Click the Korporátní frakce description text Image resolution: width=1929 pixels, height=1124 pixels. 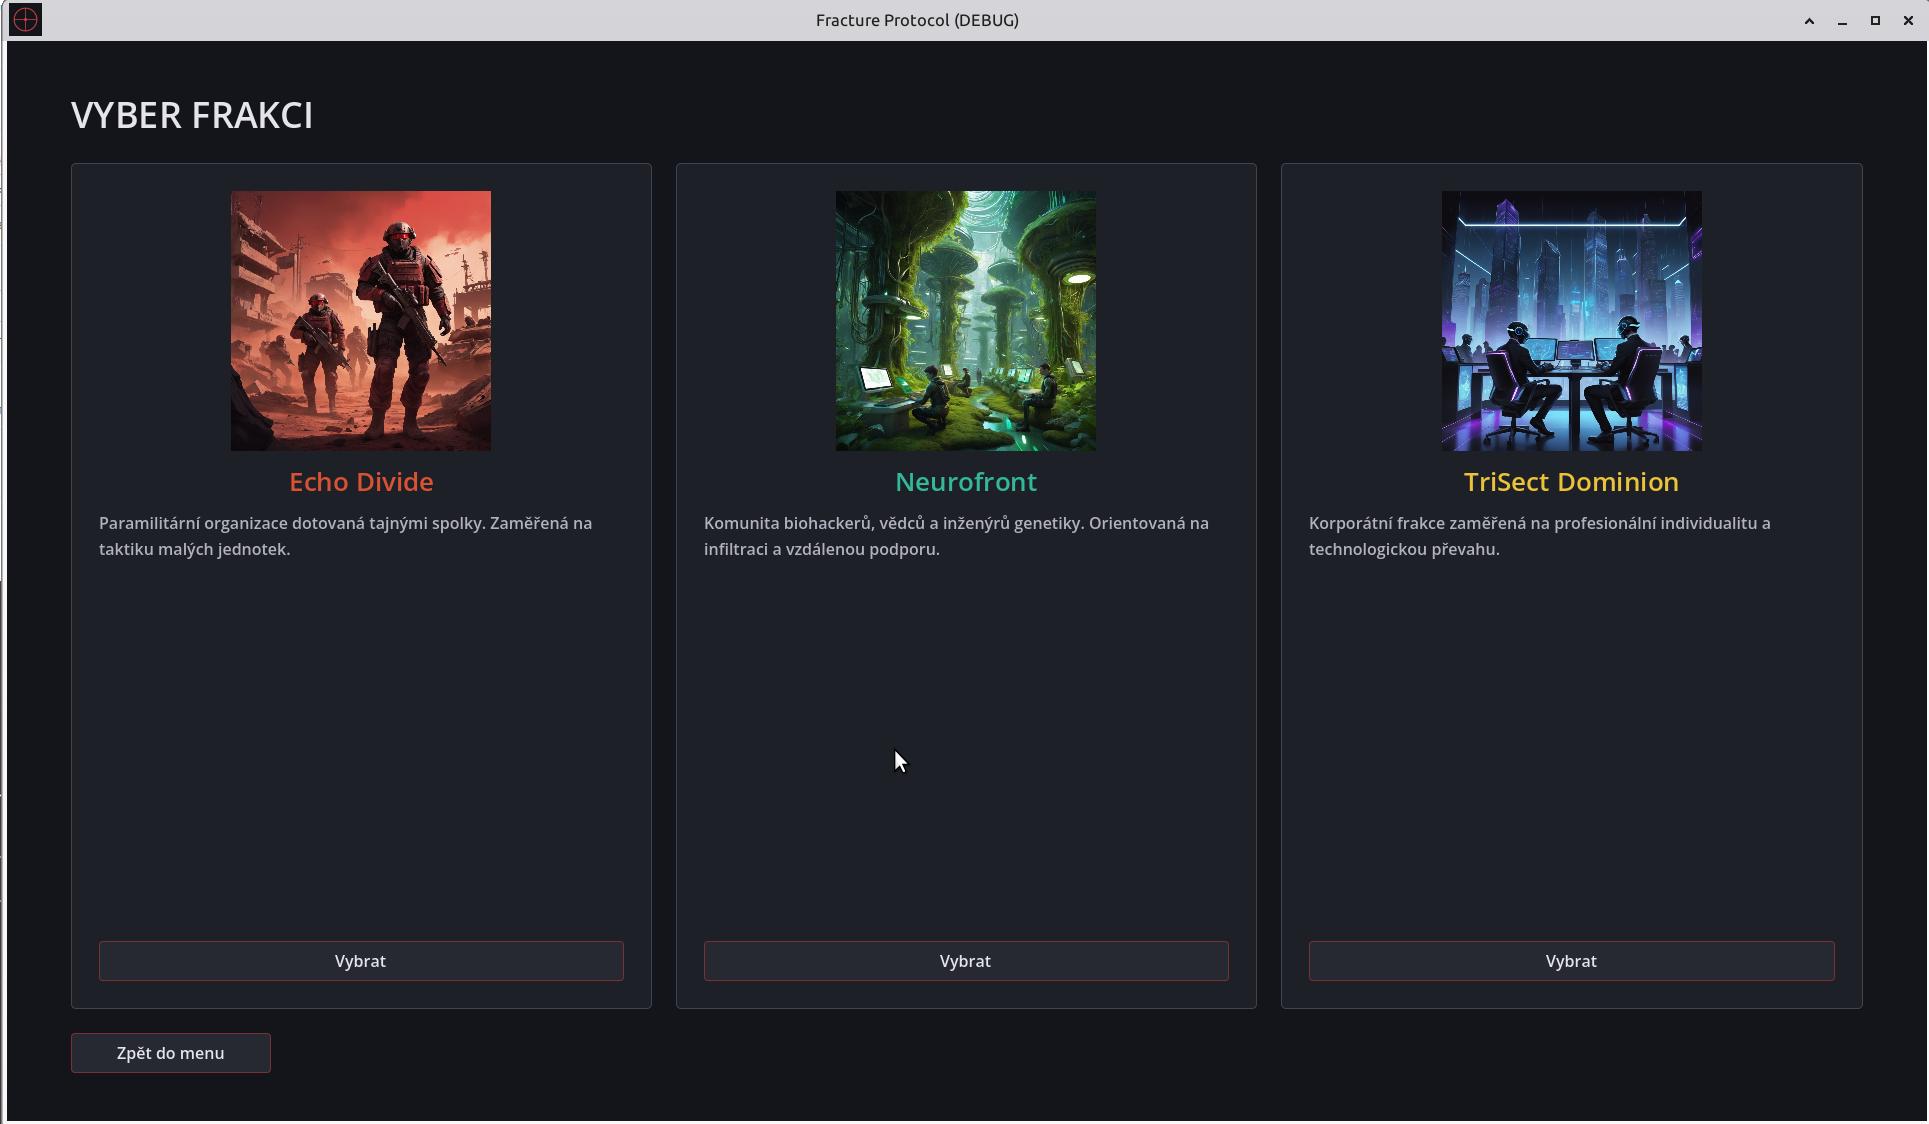pyautogui.click(x=1540, y=536)
